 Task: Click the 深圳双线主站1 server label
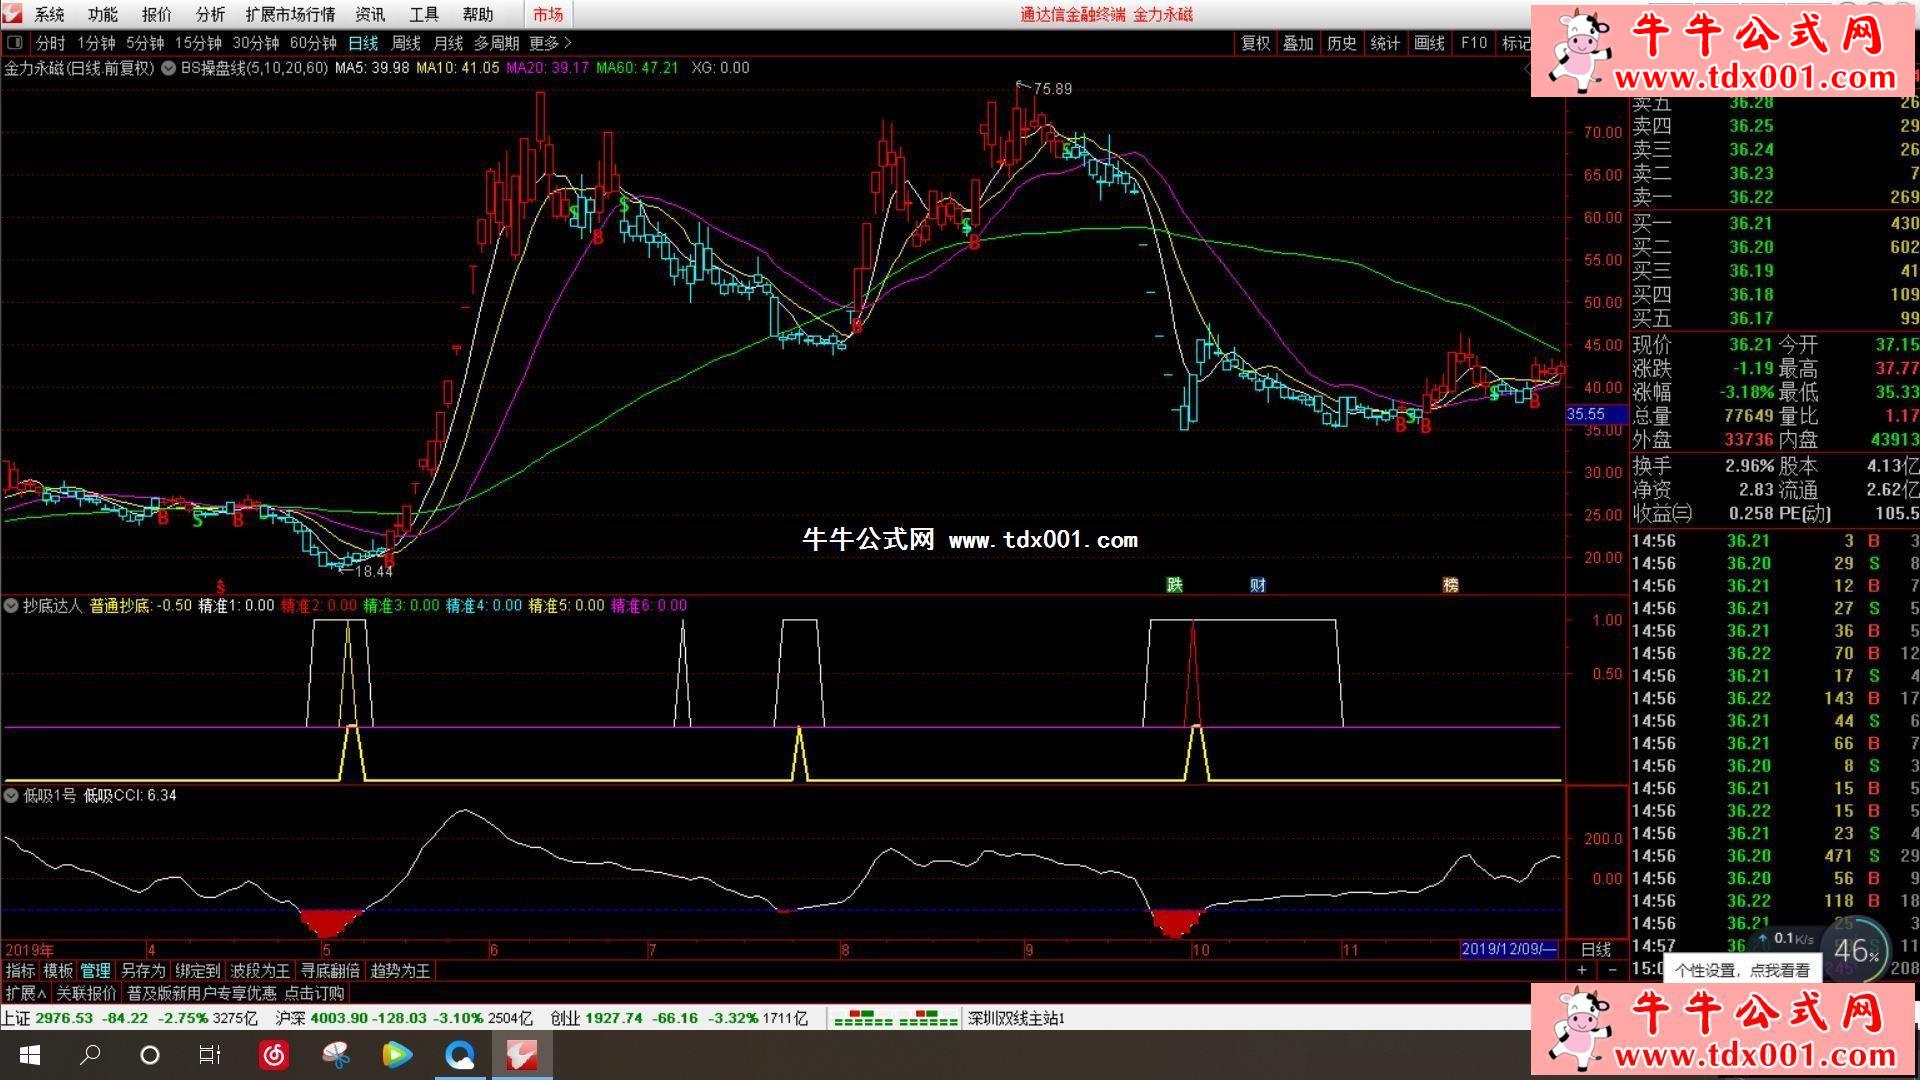pyautogui.click(x=1016, y=1018)
